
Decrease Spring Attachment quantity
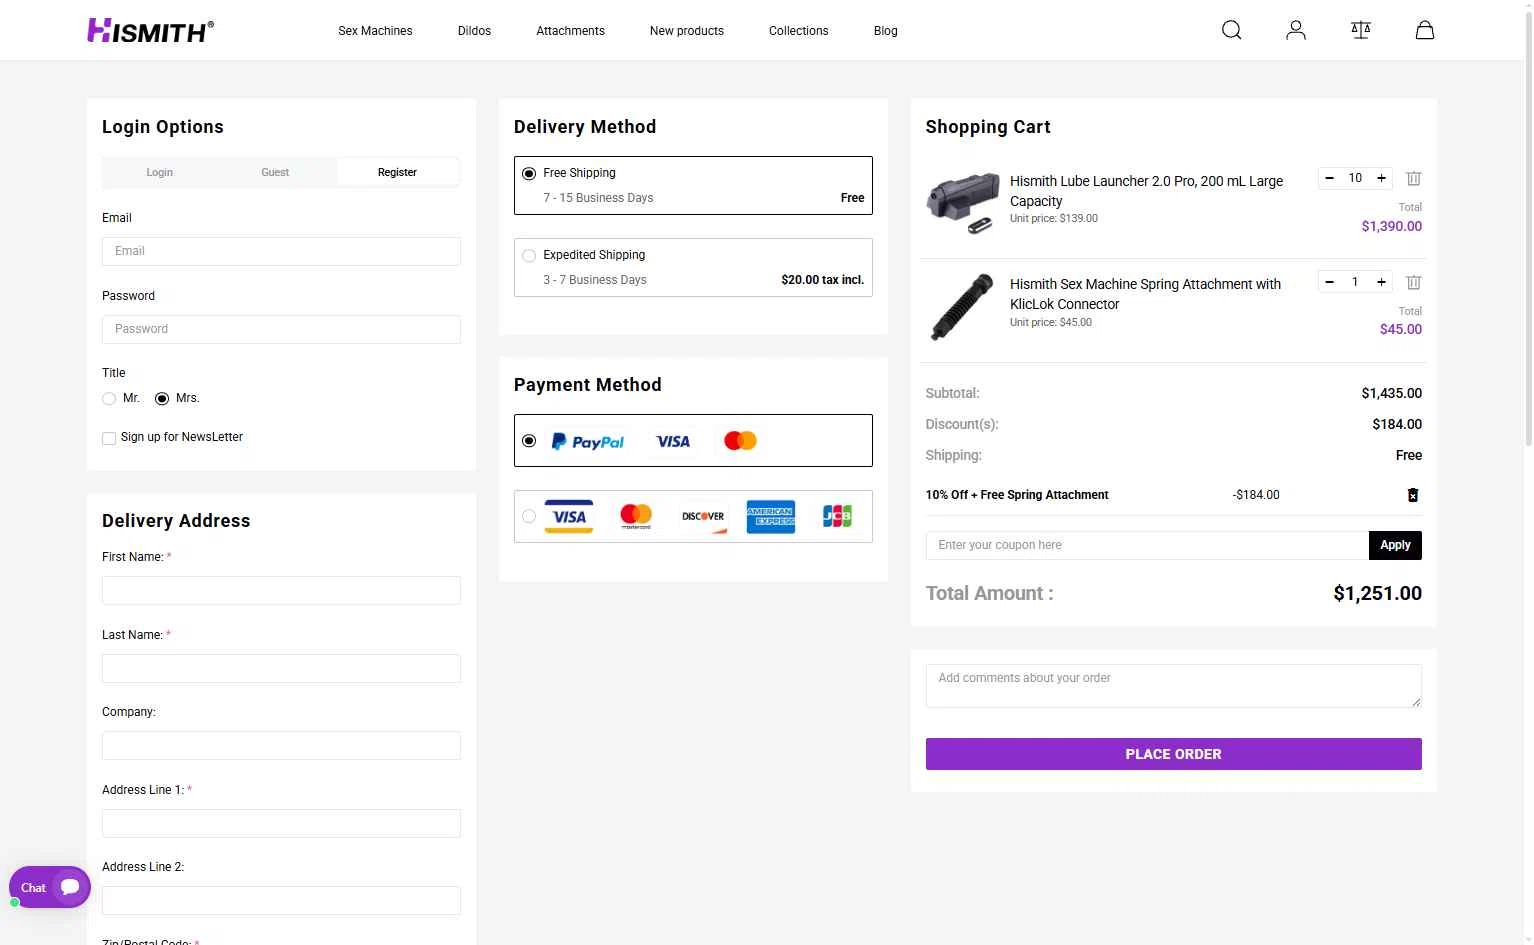click(x=1330, y=282)
